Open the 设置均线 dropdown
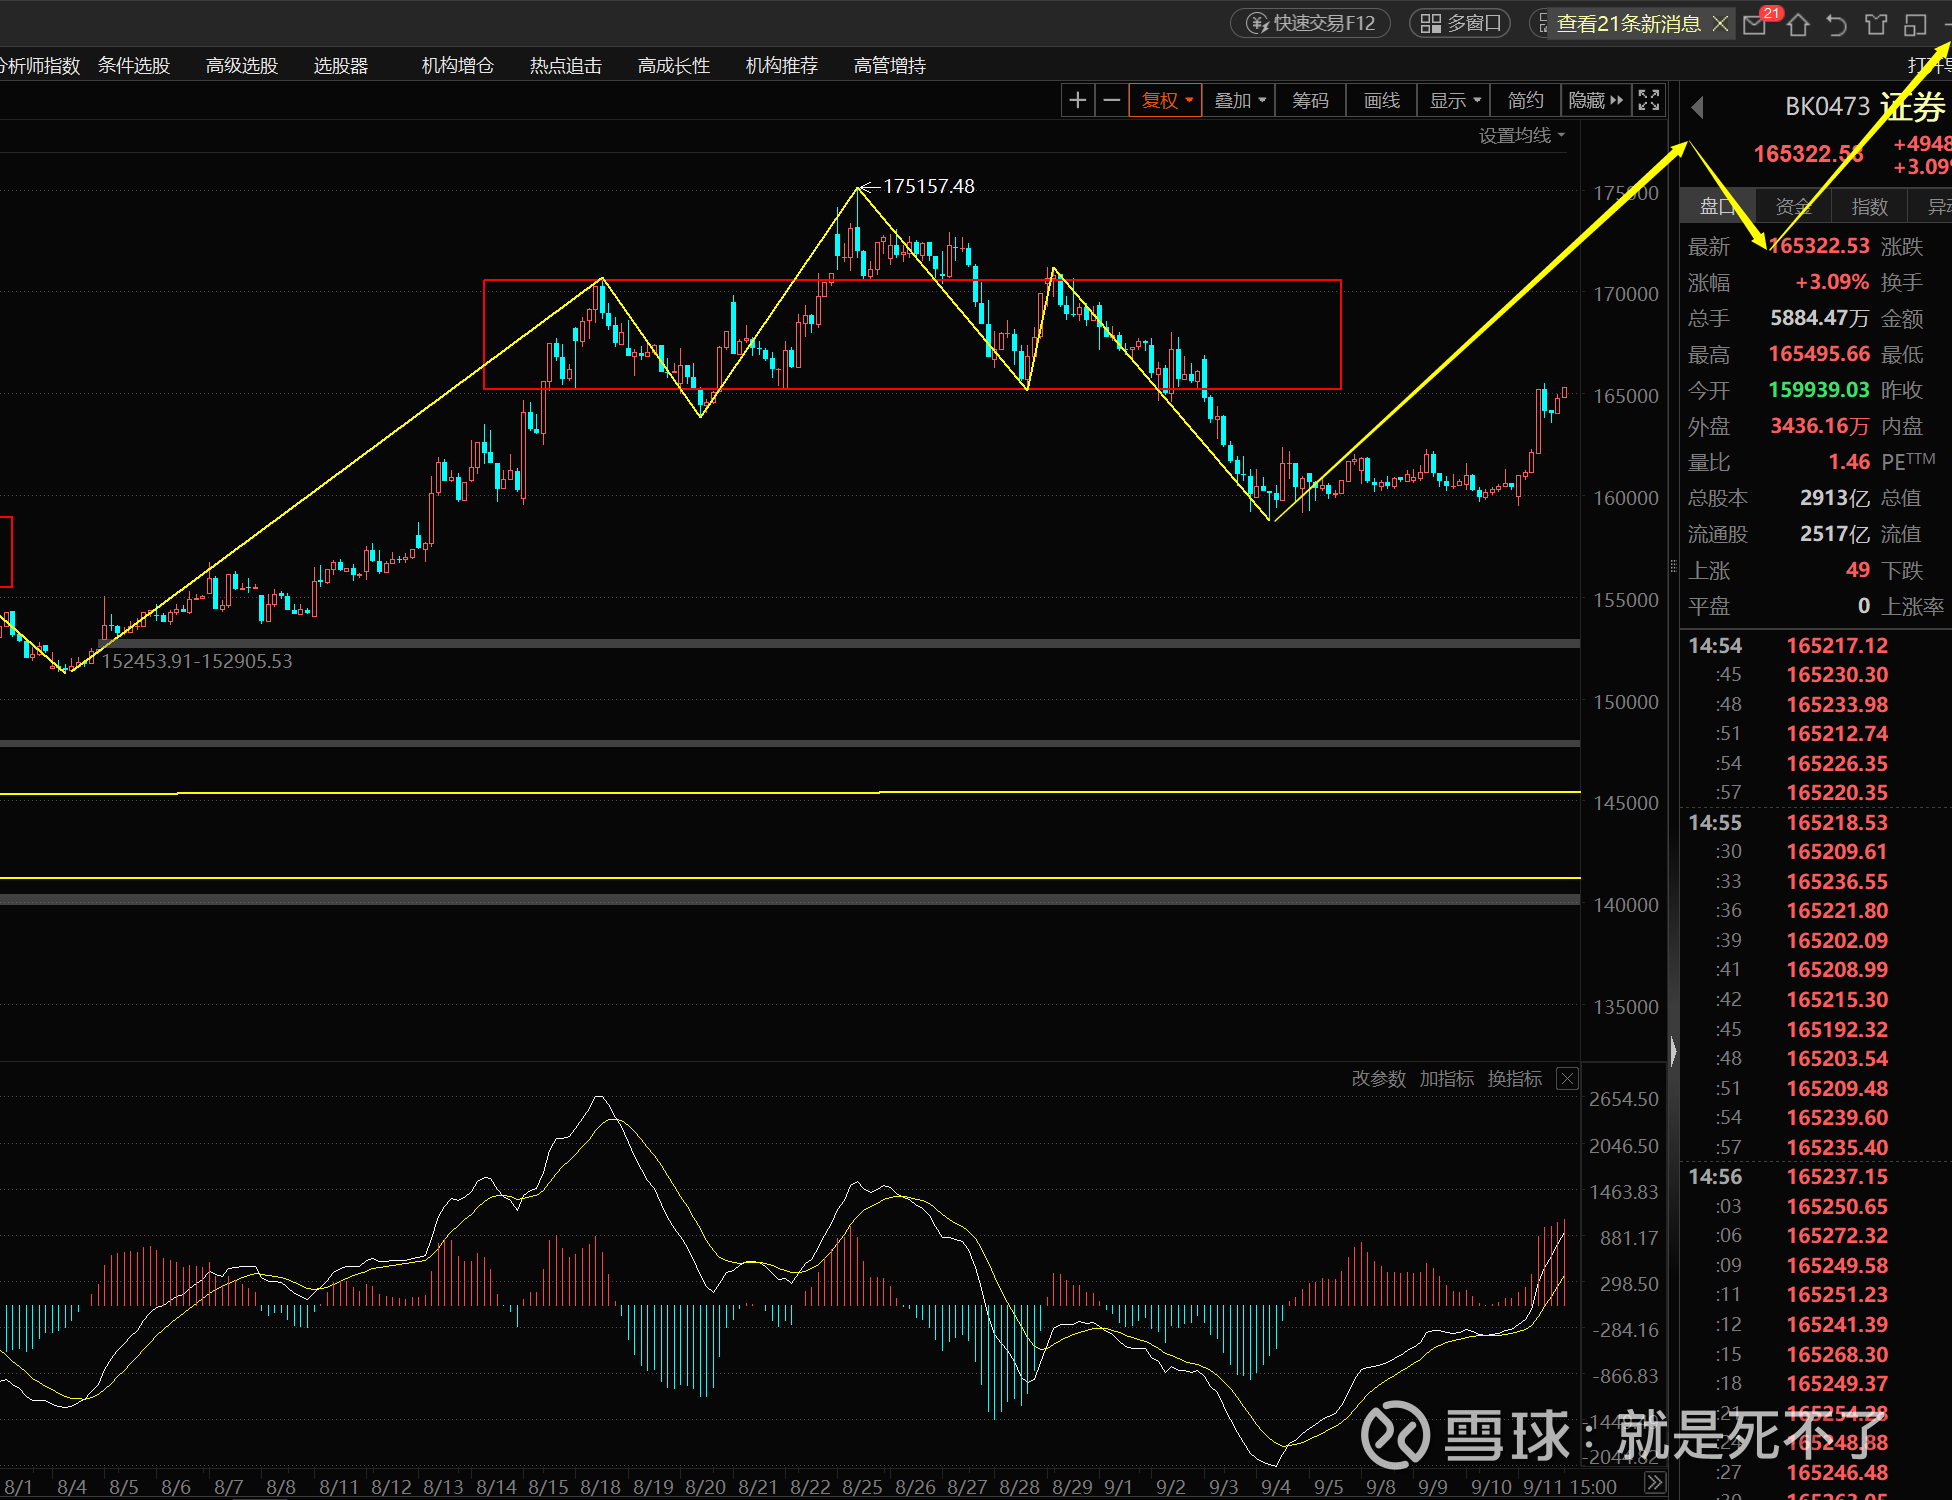 pos(1521,136)
